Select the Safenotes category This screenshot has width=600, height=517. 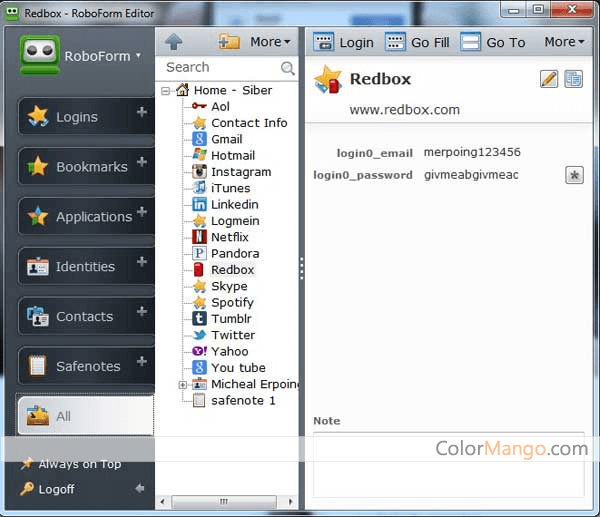pyautogui.click(x=86, y=366)
